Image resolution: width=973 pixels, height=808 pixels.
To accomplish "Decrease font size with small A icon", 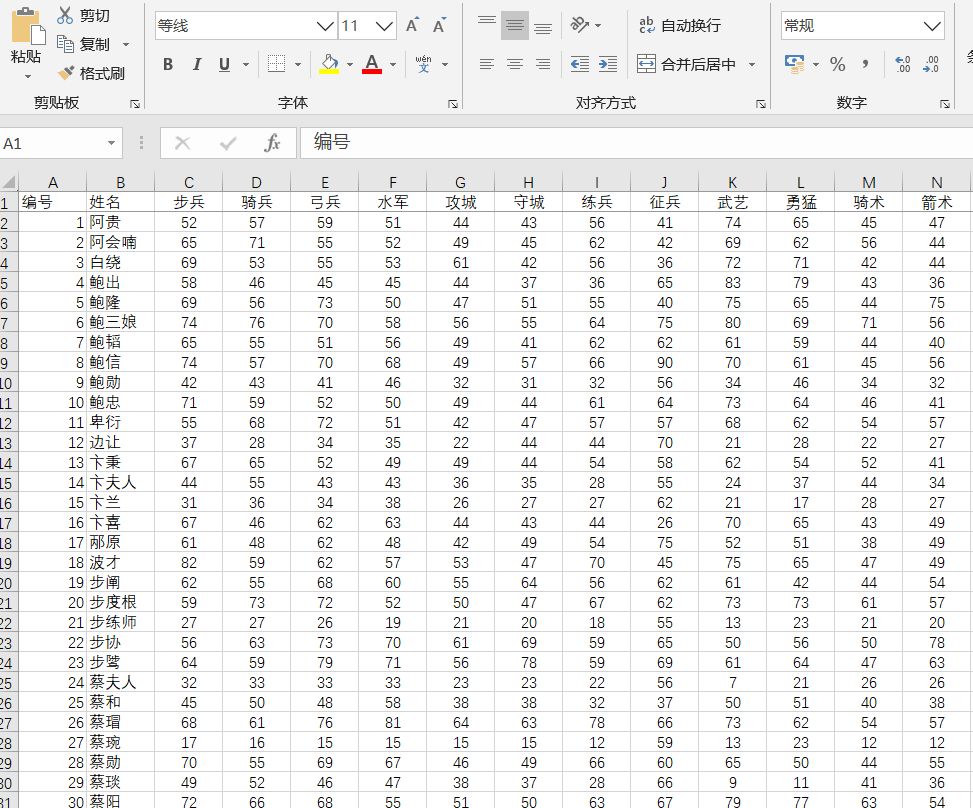I will [439, 25].
